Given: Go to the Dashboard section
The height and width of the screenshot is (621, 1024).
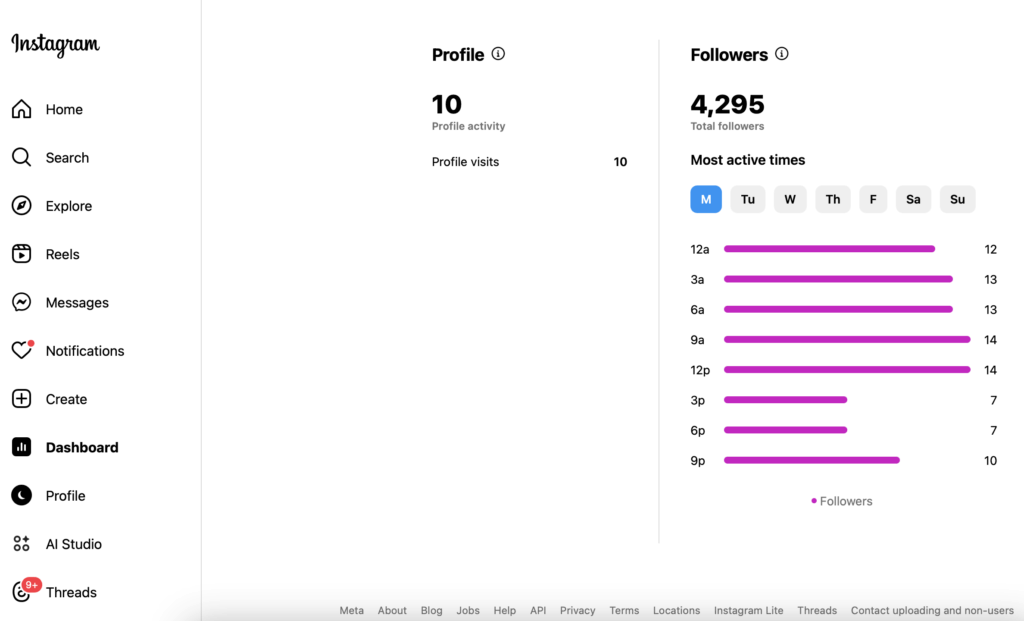Looking at the screenshot, I should pyautogui.click(x=81, y=447).
